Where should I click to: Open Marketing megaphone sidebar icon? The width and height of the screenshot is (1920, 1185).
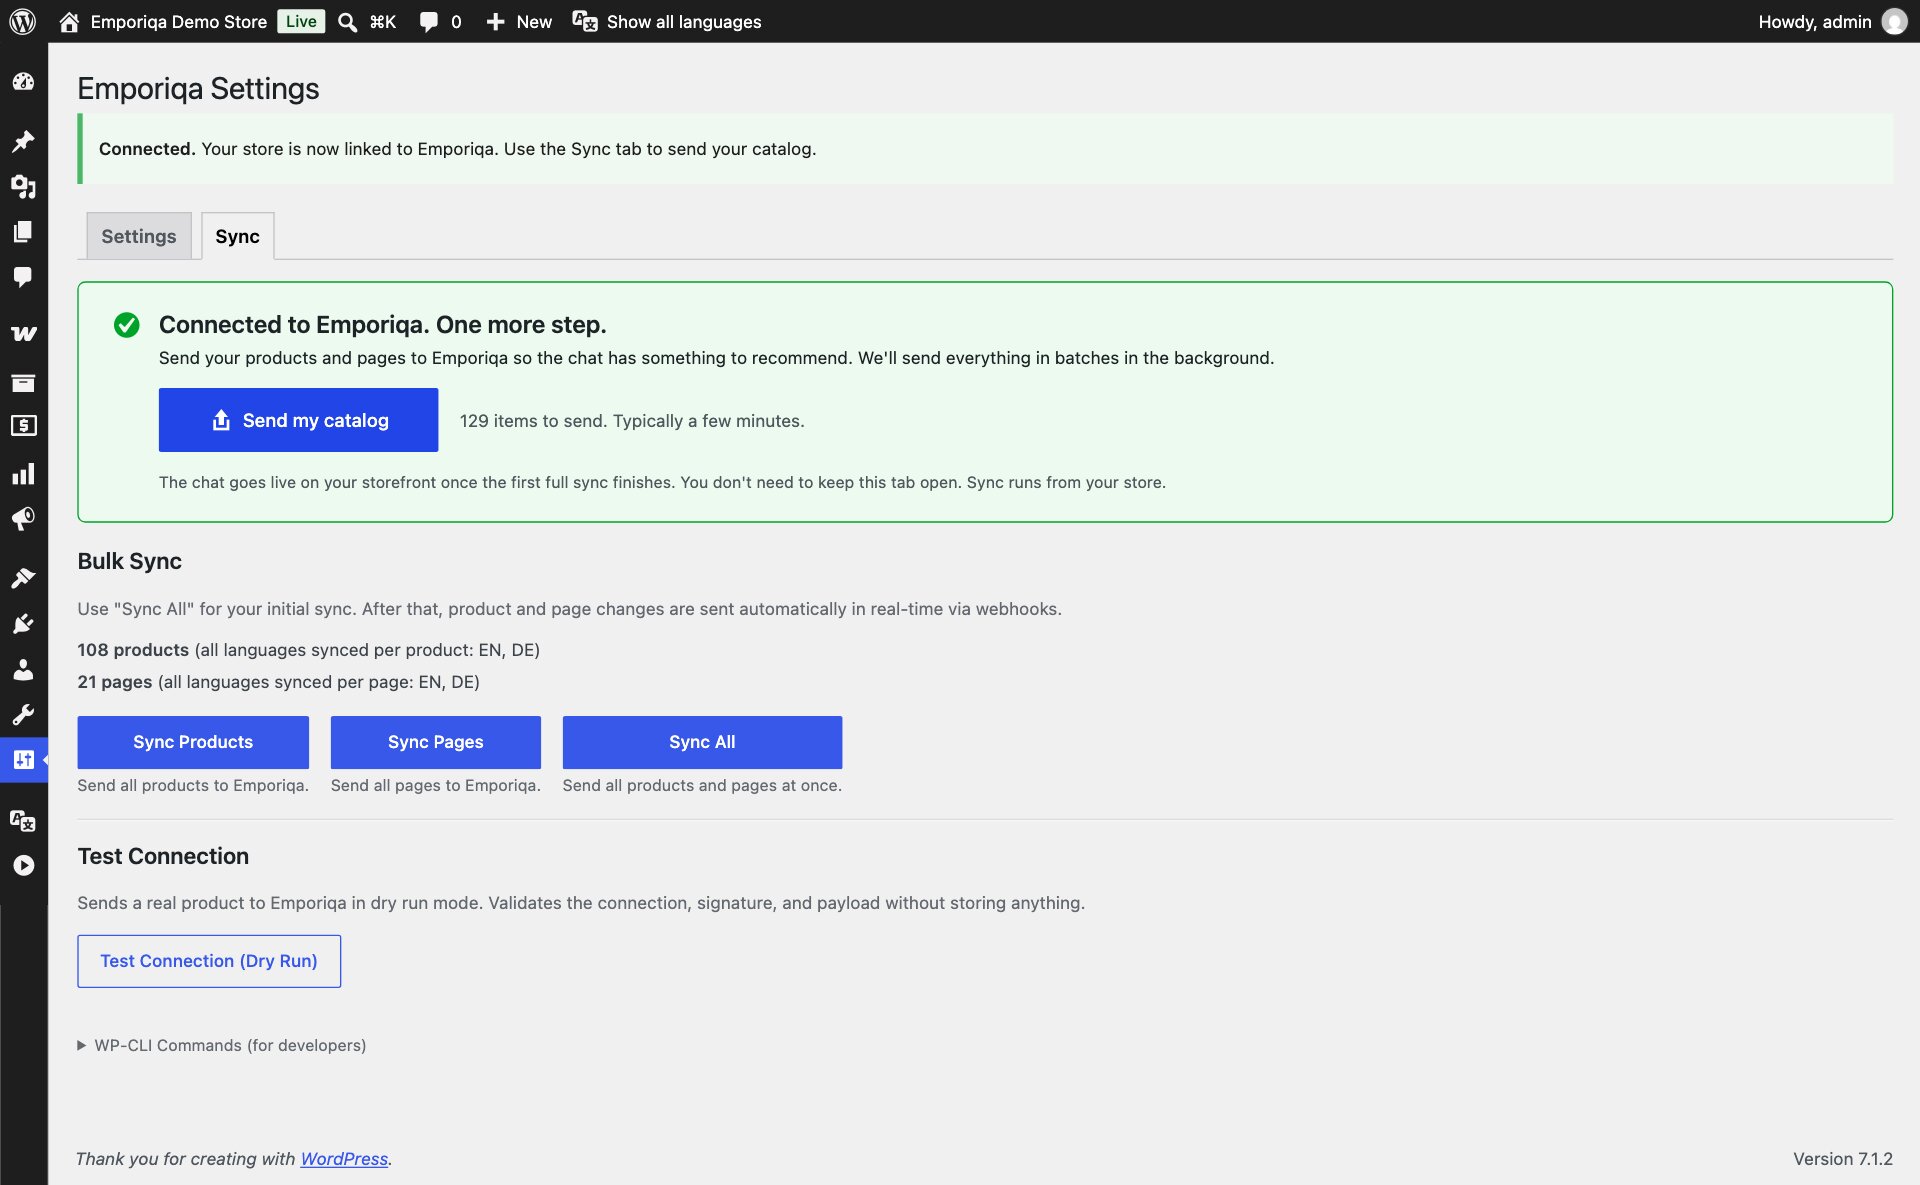click(x=23, y=518)
